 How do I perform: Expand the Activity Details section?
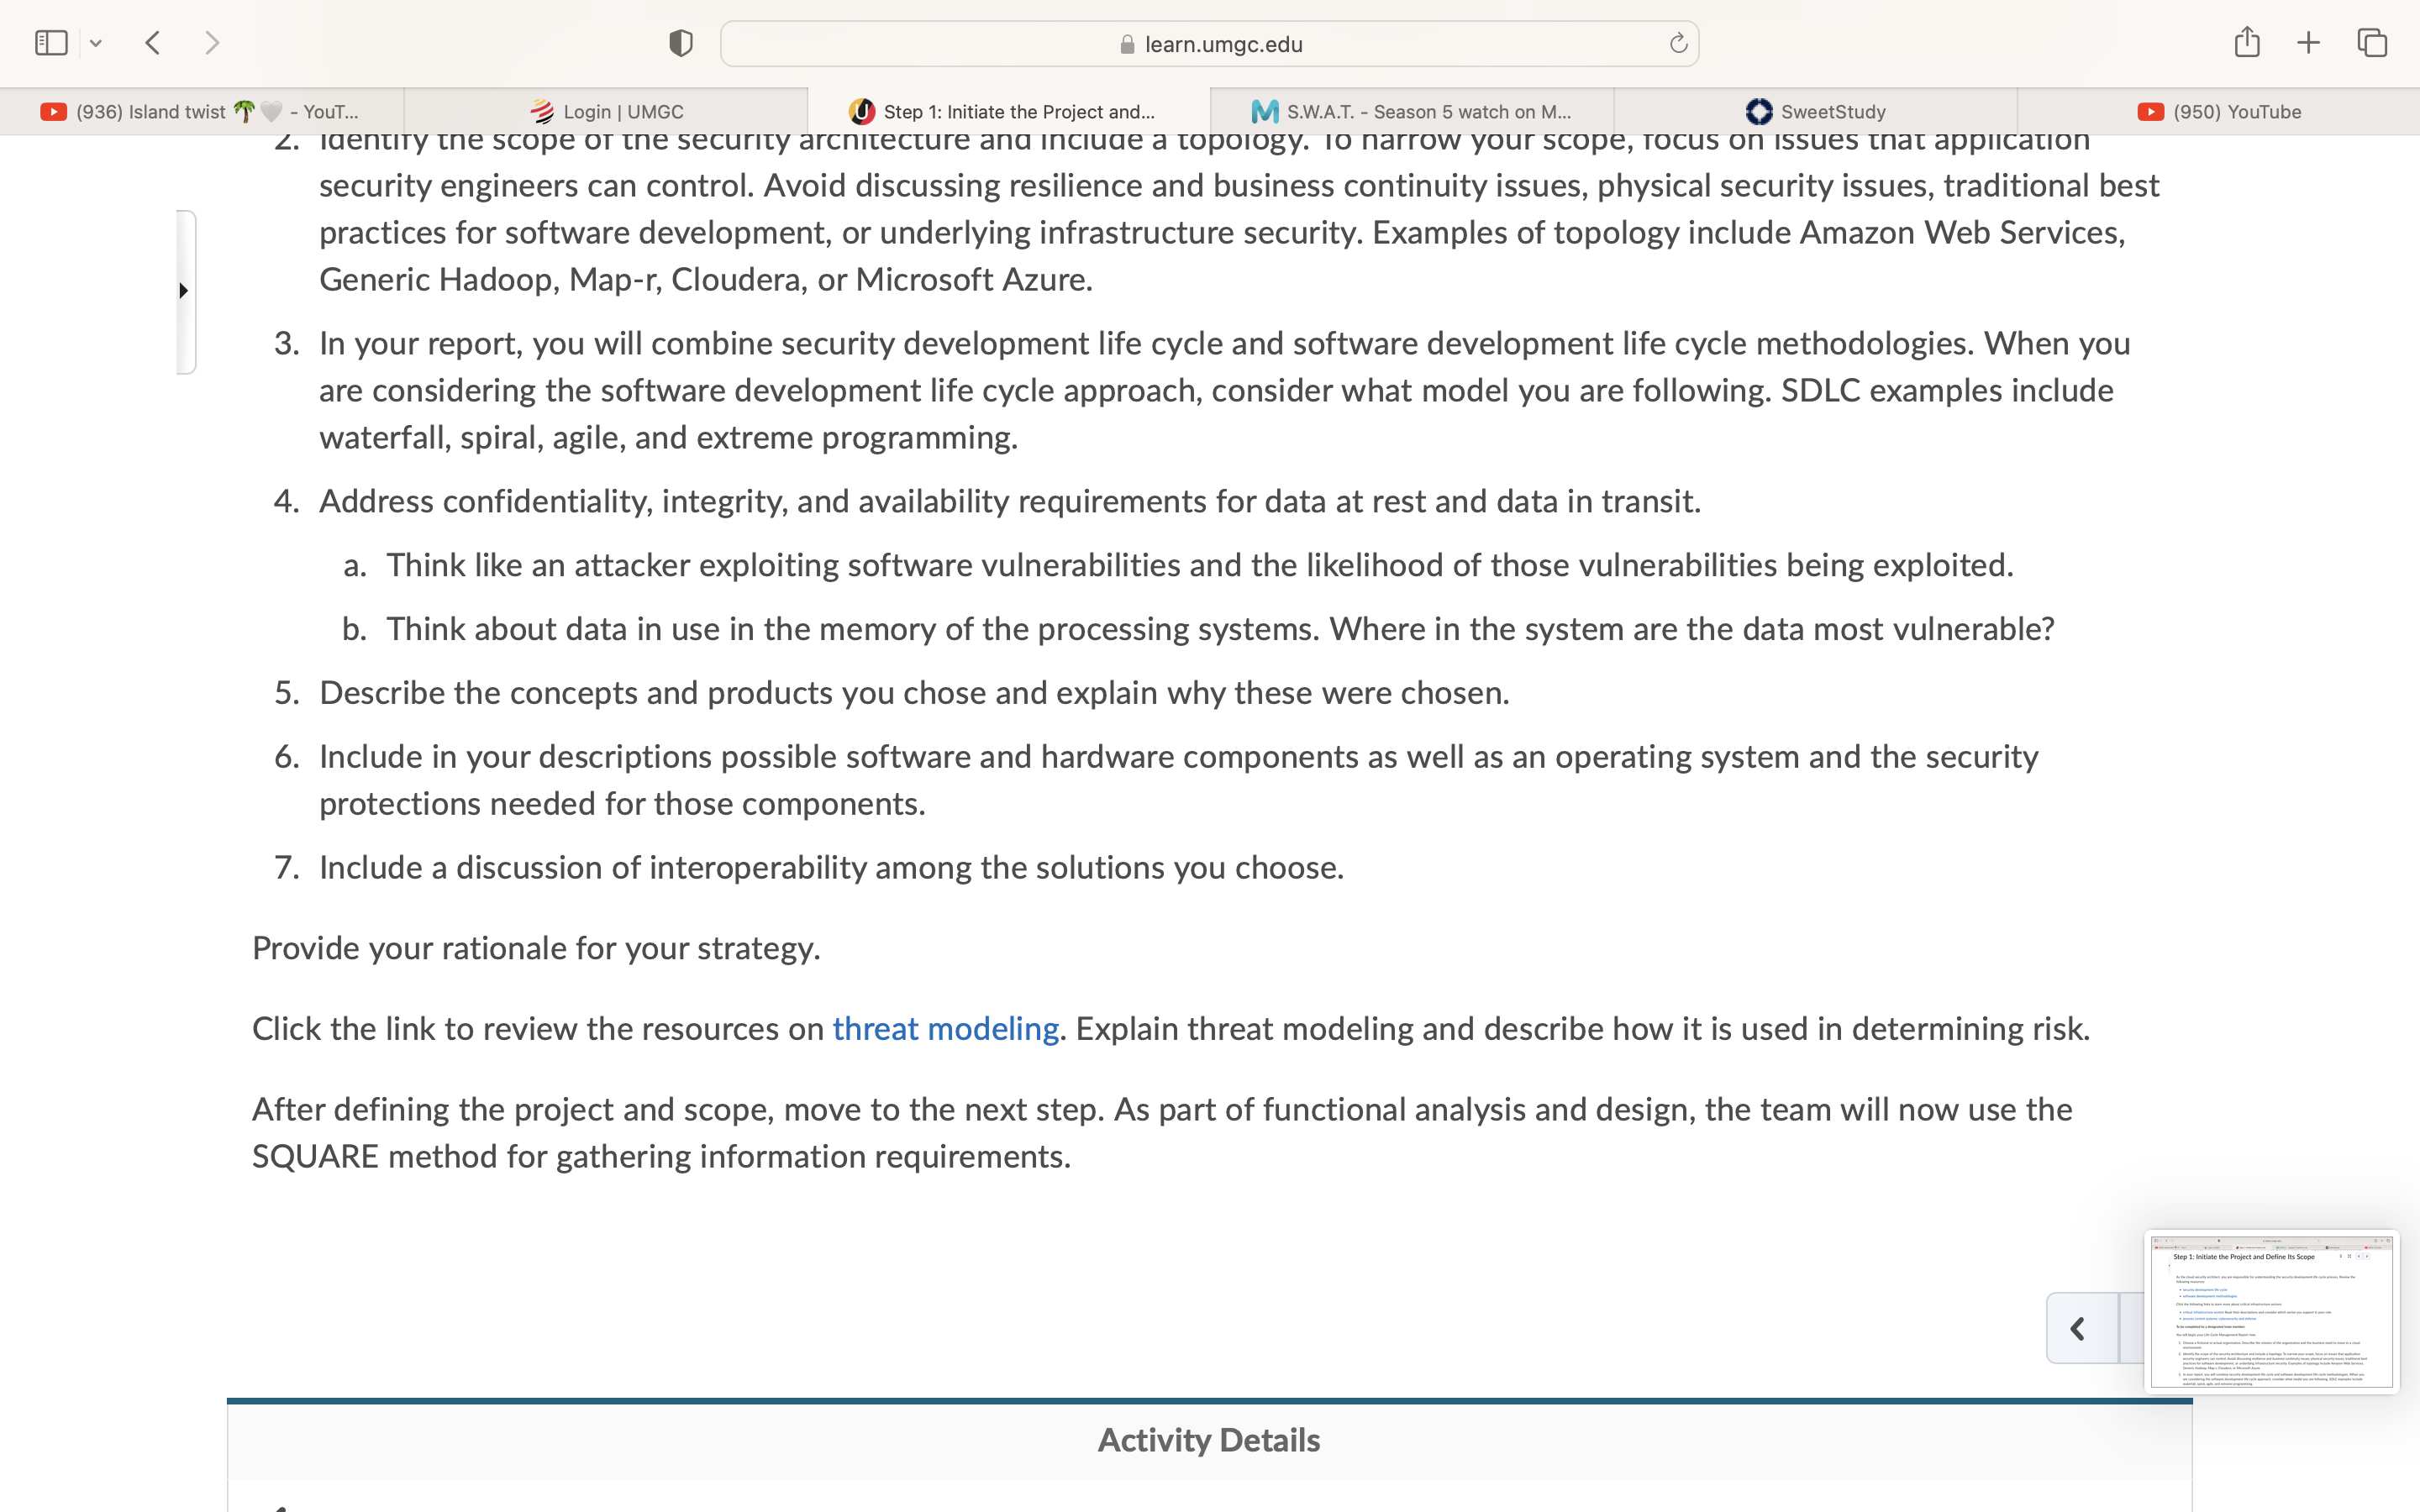coord(1209,1440)
